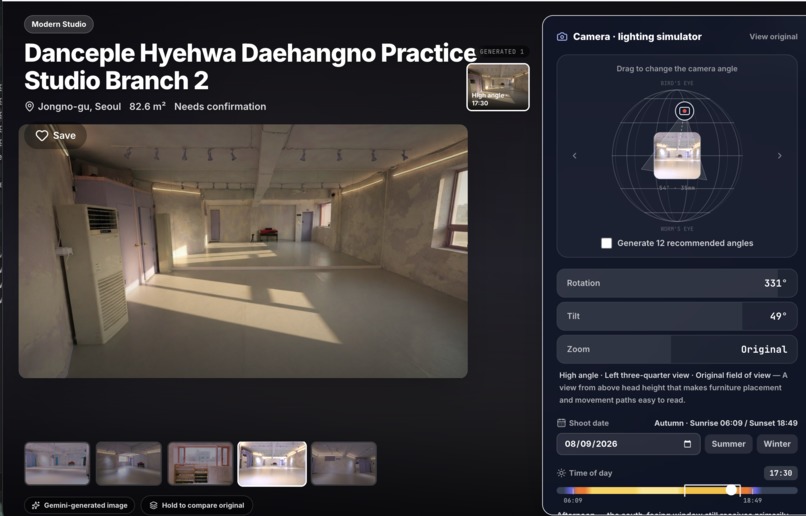Enable Generate 12 recommended angles checkbox
This screenshot has width=806, height=516.
607,243
